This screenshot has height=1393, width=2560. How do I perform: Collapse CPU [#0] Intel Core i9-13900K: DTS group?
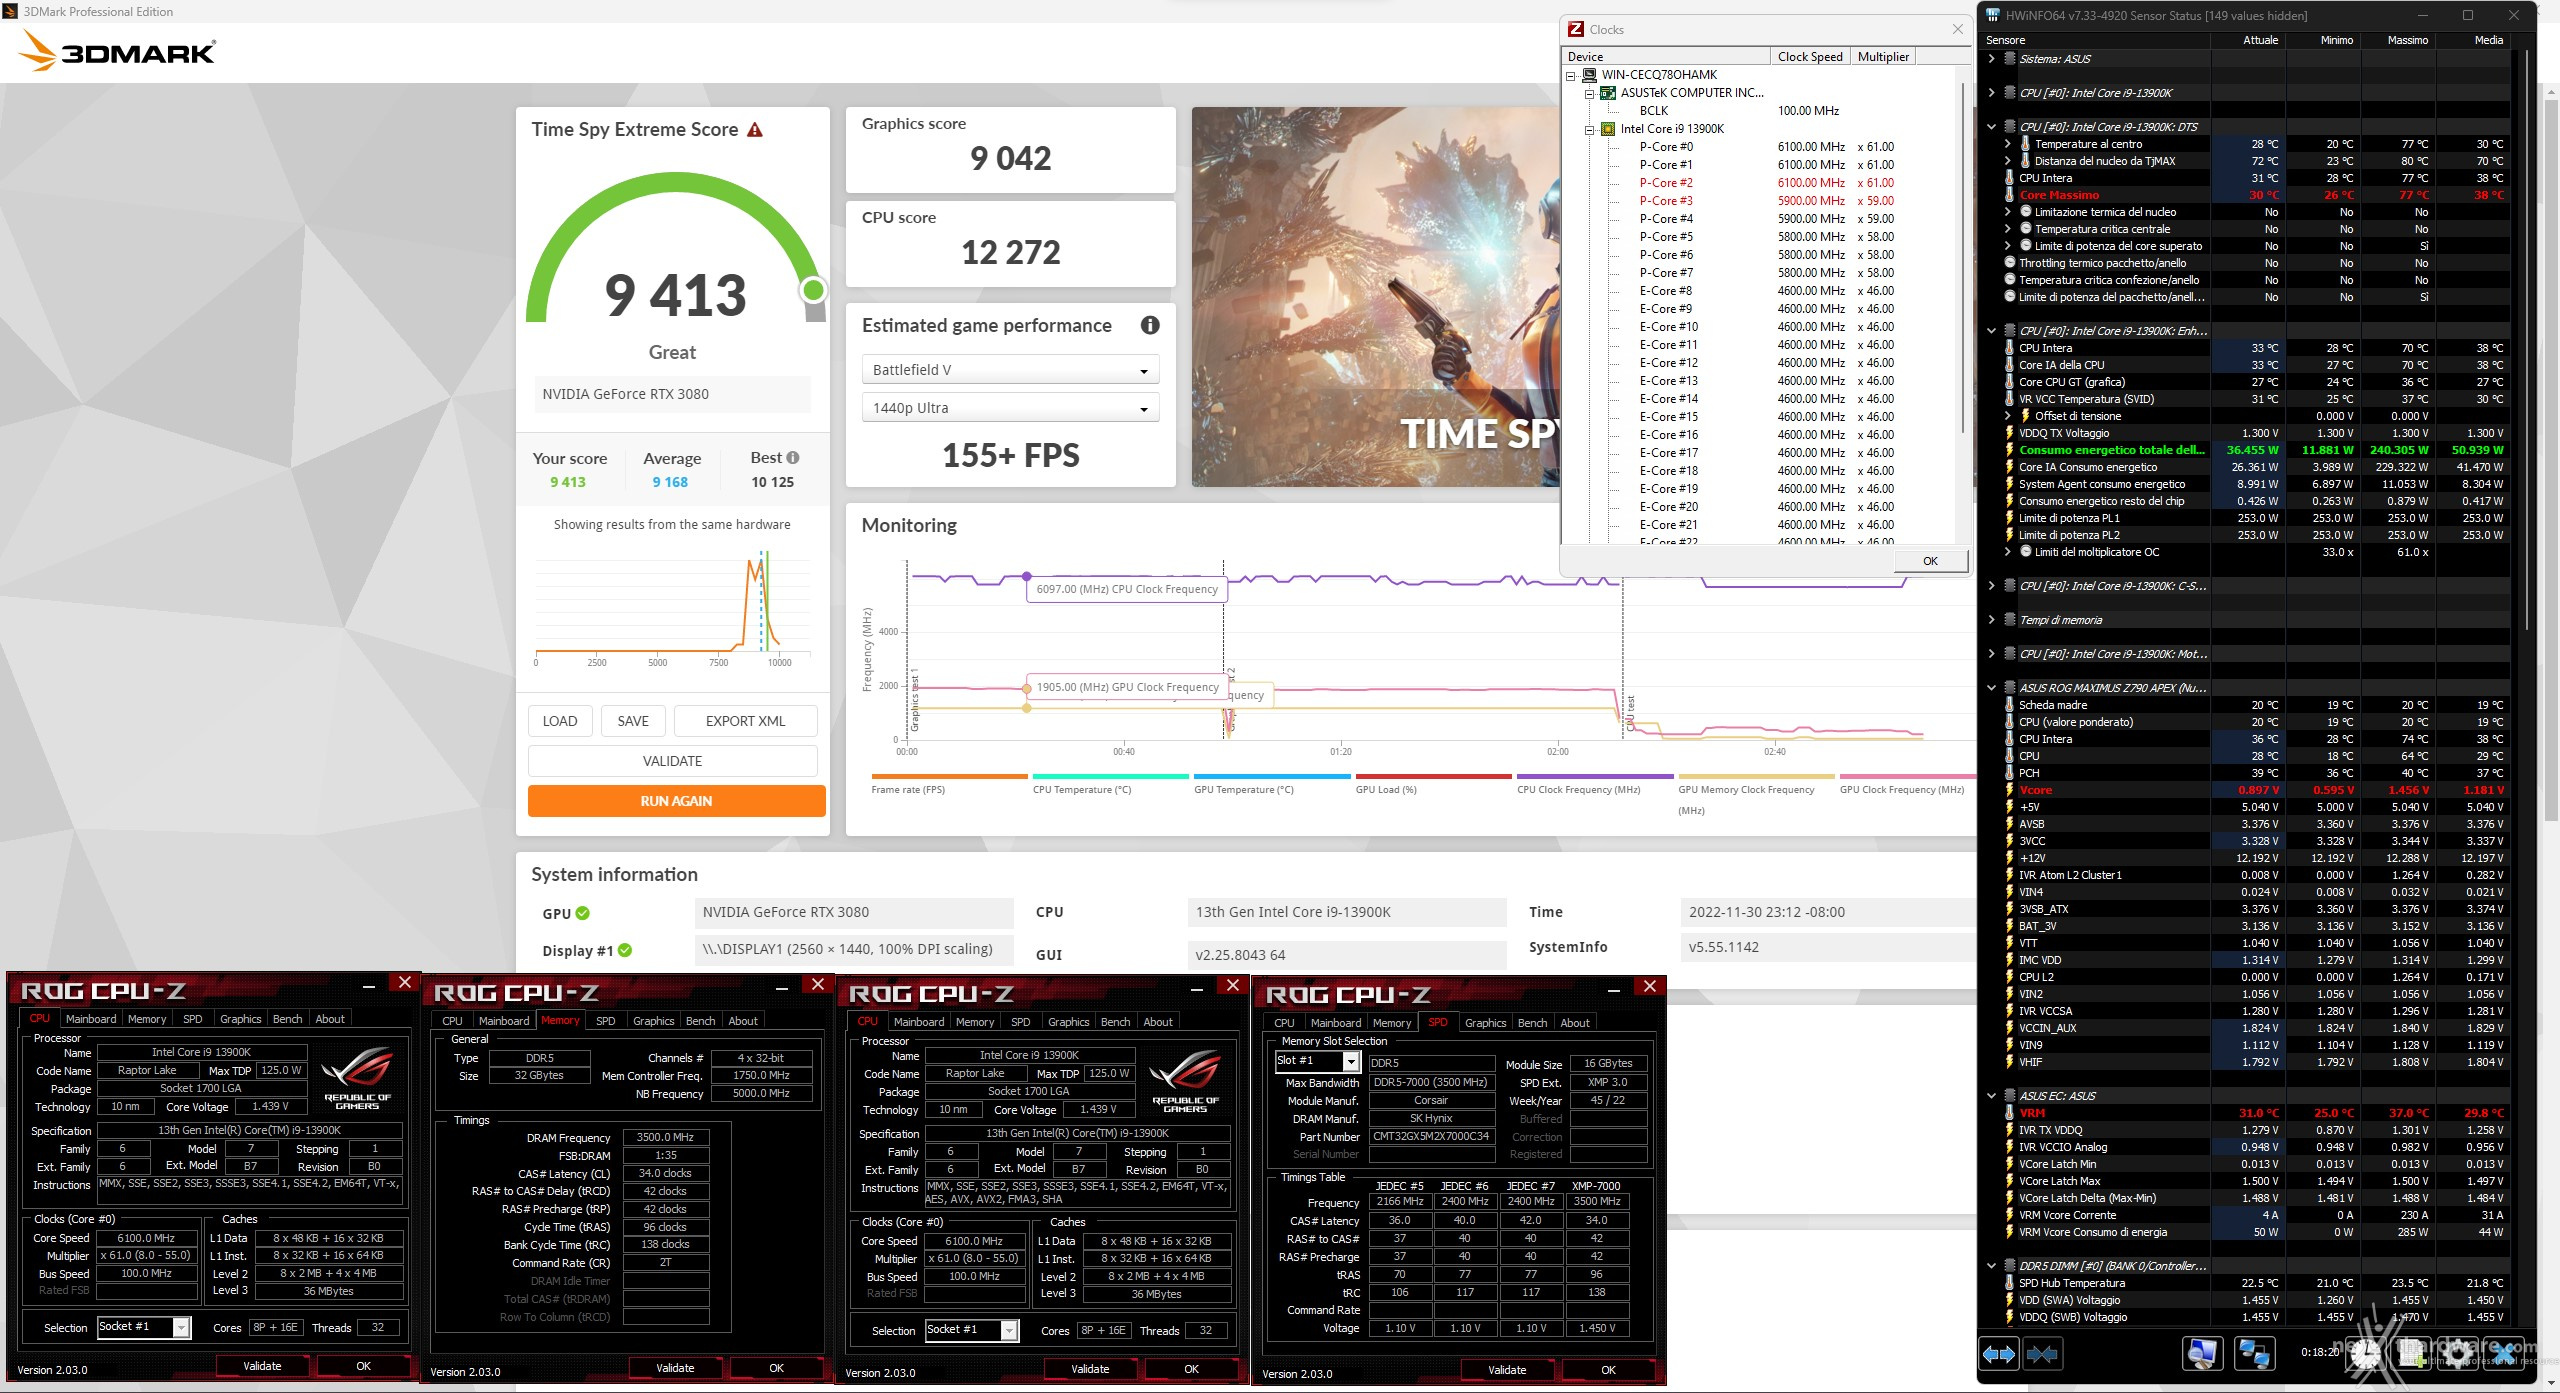coord(1991,127)
